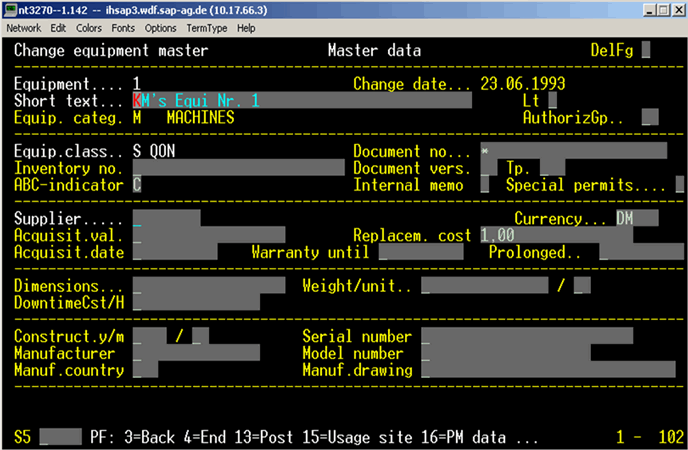Image resolution: width=688 pixels, height=450 pixels.
Task: Click the Supplier input field
Action: pyautogui.click(x=166, y=219)
